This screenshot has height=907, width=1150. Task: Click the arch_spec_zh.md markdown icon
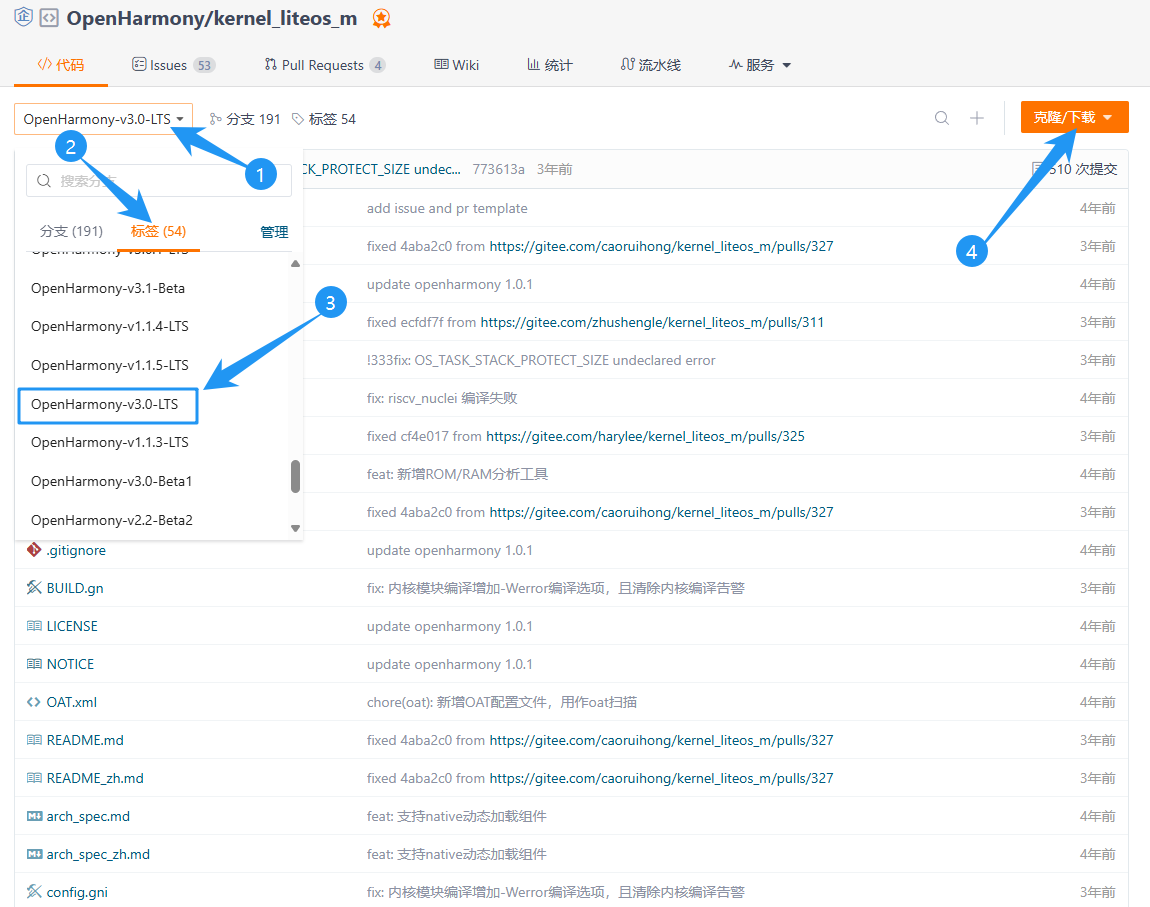tap(34, 854)
